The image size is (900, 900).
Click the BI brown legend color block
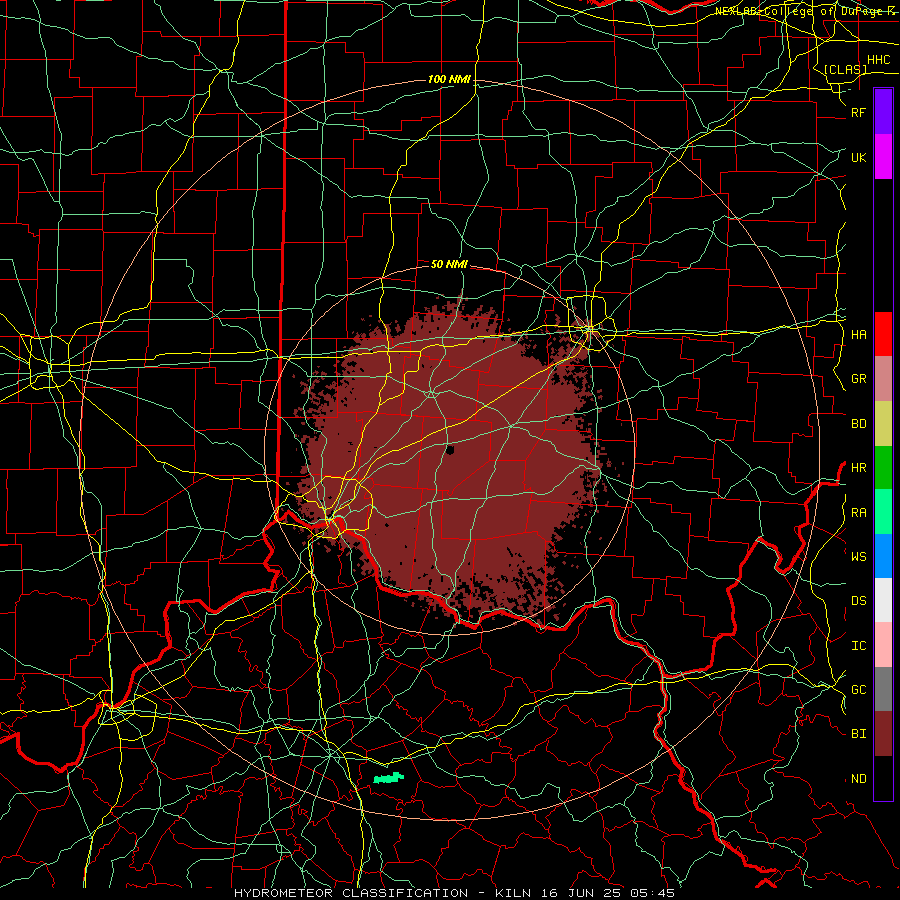point(883,734)
